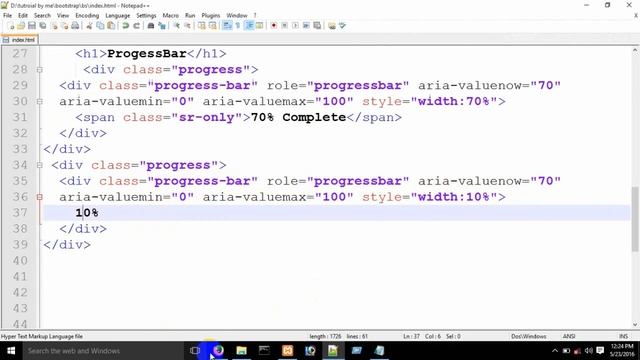Screen dimensions: 640x360
Task: Place cursor on '70% Complete' text
Action: click(298, 118)
